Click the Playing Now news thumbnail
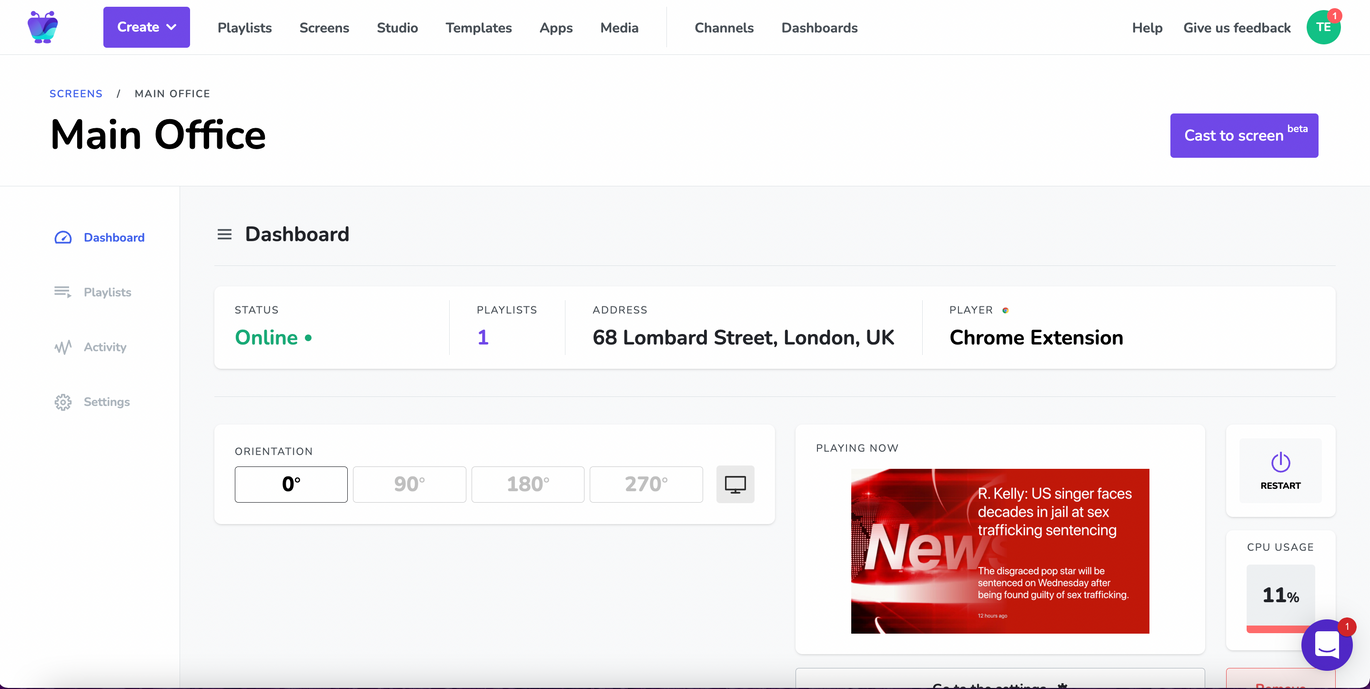 coord(999,551)
